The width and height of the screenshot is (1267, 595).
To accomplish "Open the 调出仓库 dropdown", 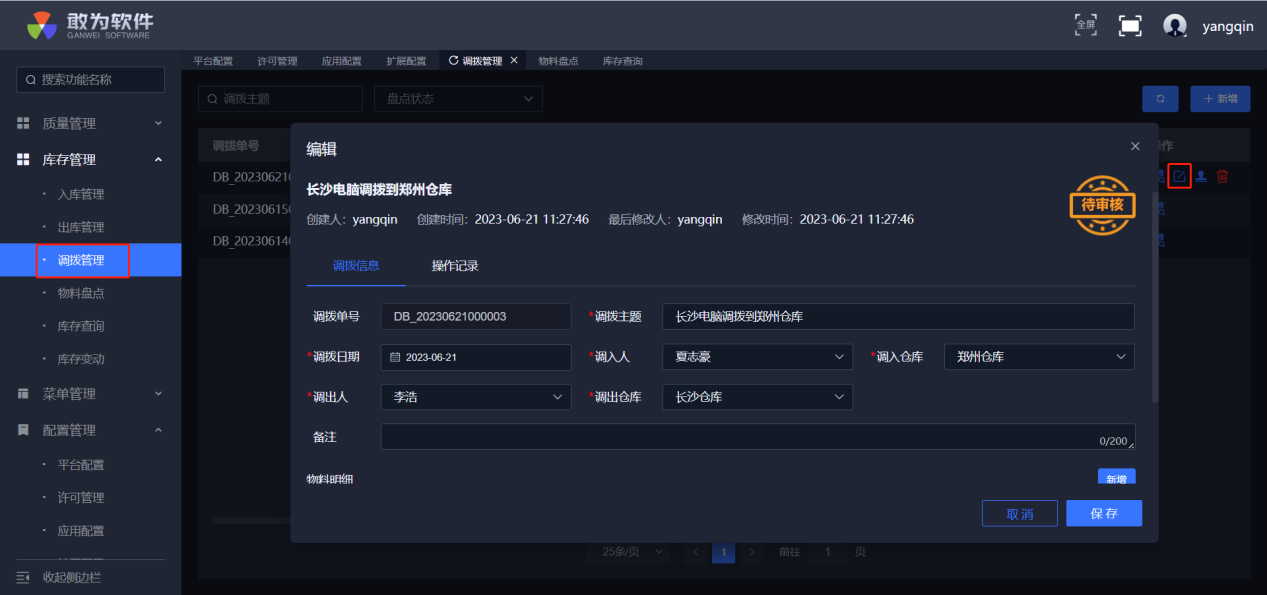I will pos(757,397).
